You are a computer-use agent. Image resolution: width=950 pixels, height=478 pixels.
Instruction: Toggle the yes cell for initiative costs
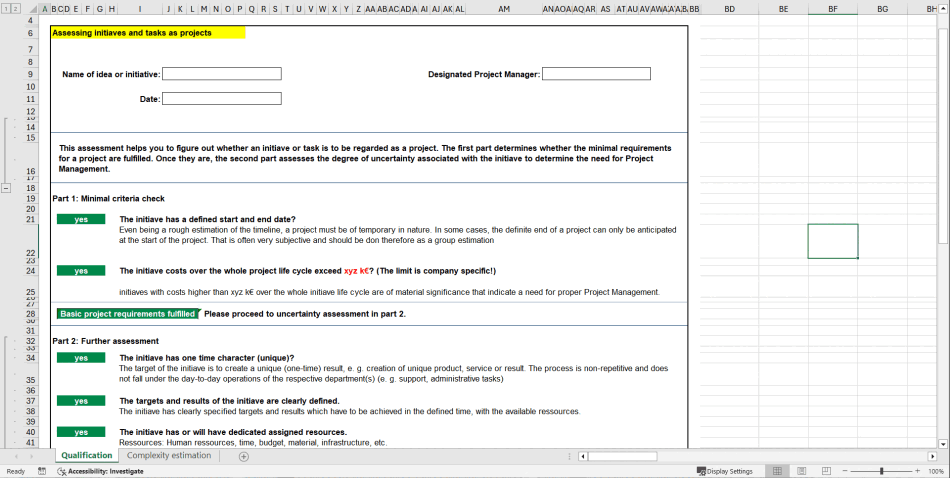pos(81,270)
